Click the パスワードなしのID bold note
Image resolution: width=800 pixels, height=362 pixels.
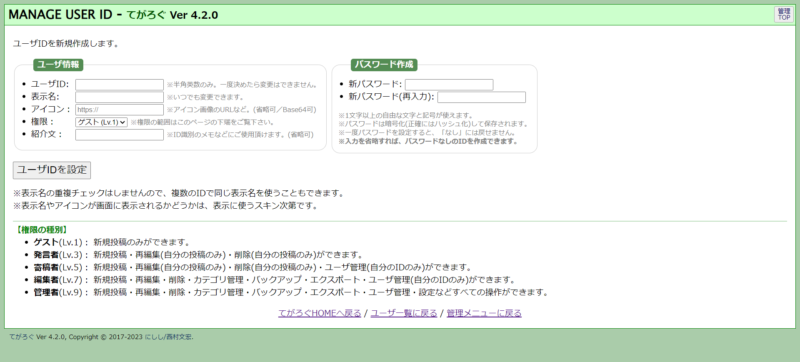tap(428, 141)
